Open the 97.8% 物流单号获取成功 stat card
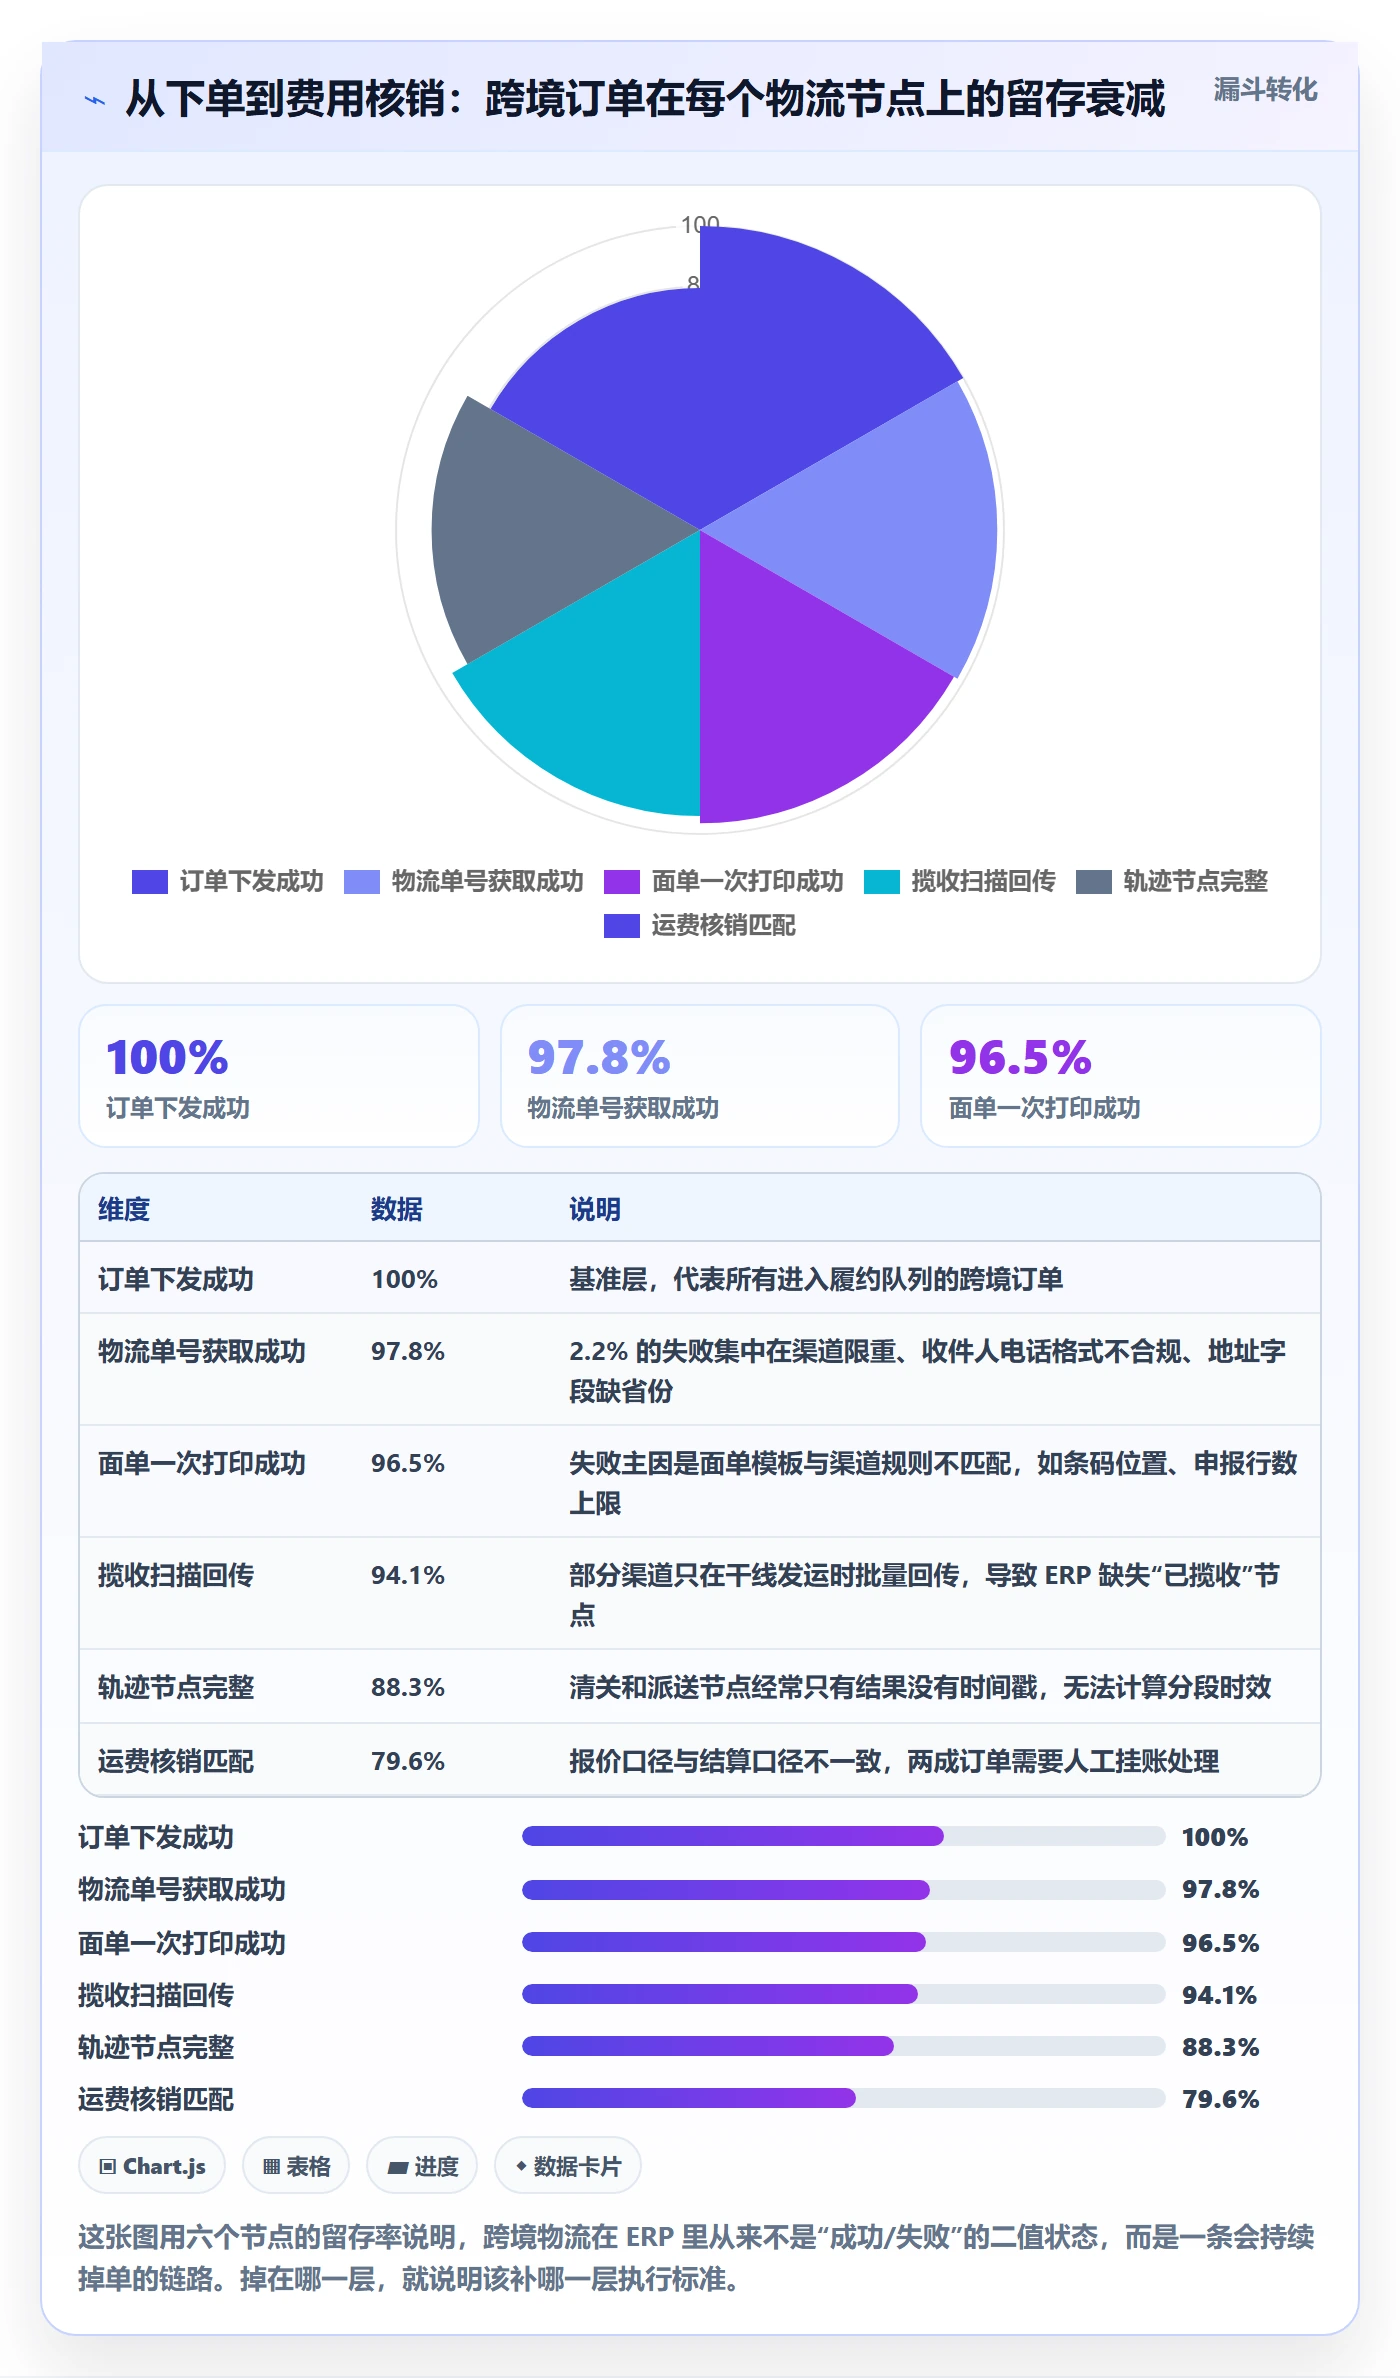This screenshot has height=2378, width=1400. 700,1076
